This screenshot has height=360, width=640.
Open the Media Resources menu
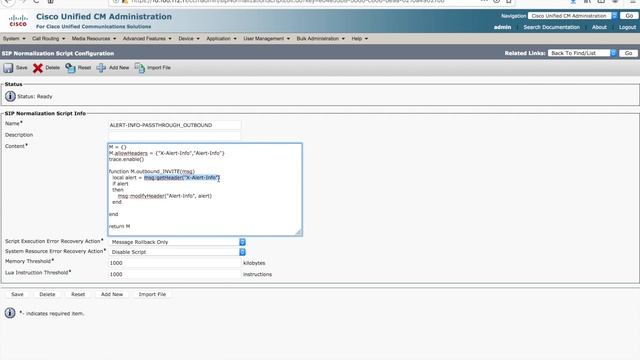(x=94, y=38)
